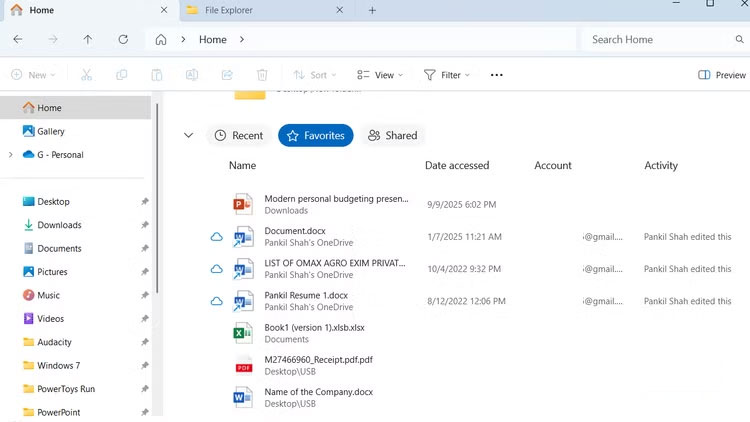Click the Cut scissors icon in toolbar
The width and height of the screenshot is (750, 422).
click(87, 75)
